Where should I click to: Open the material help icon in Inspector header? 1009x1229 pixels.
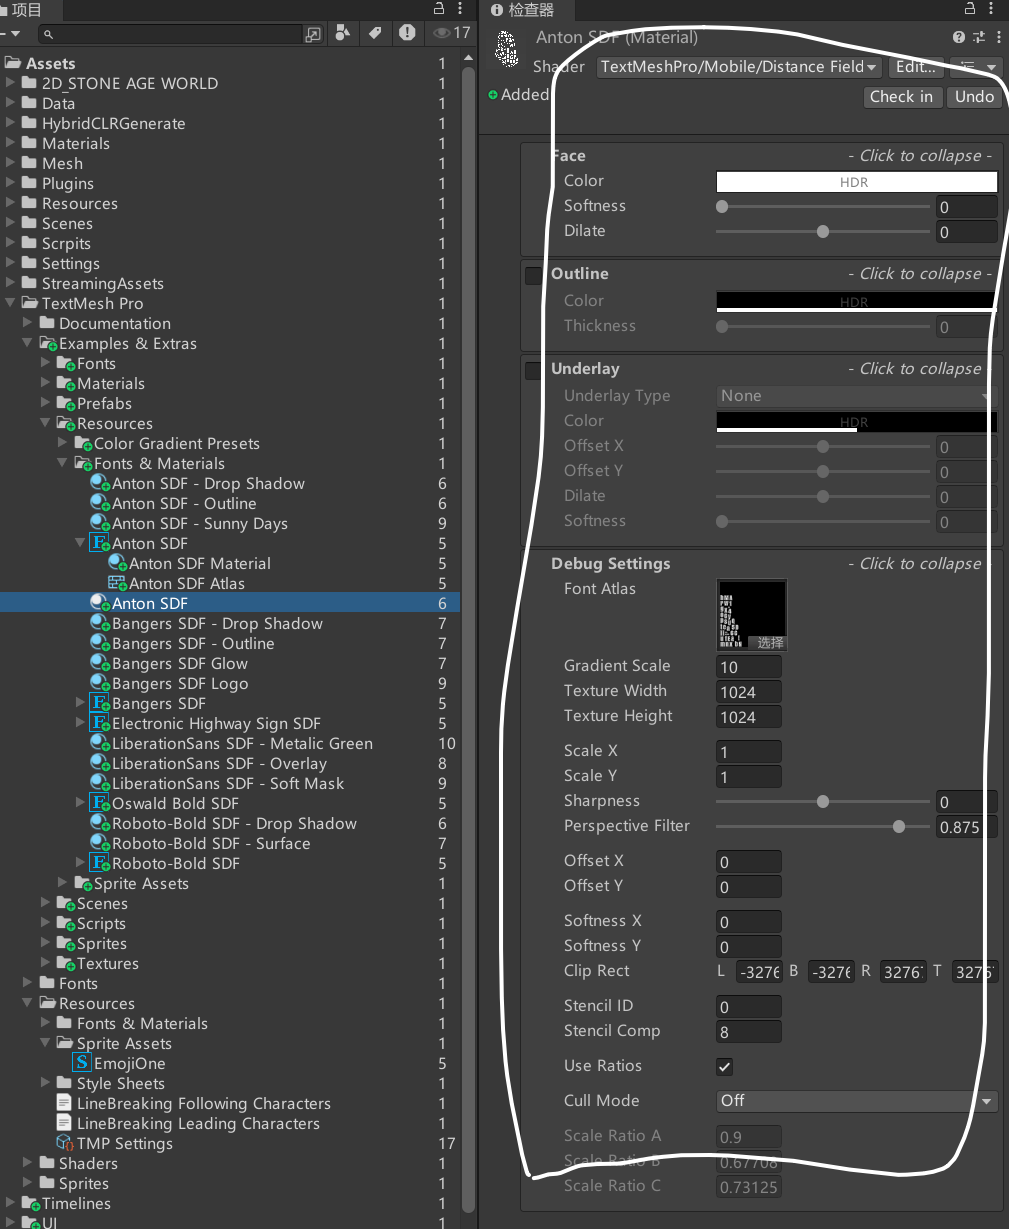click(959, 37)
